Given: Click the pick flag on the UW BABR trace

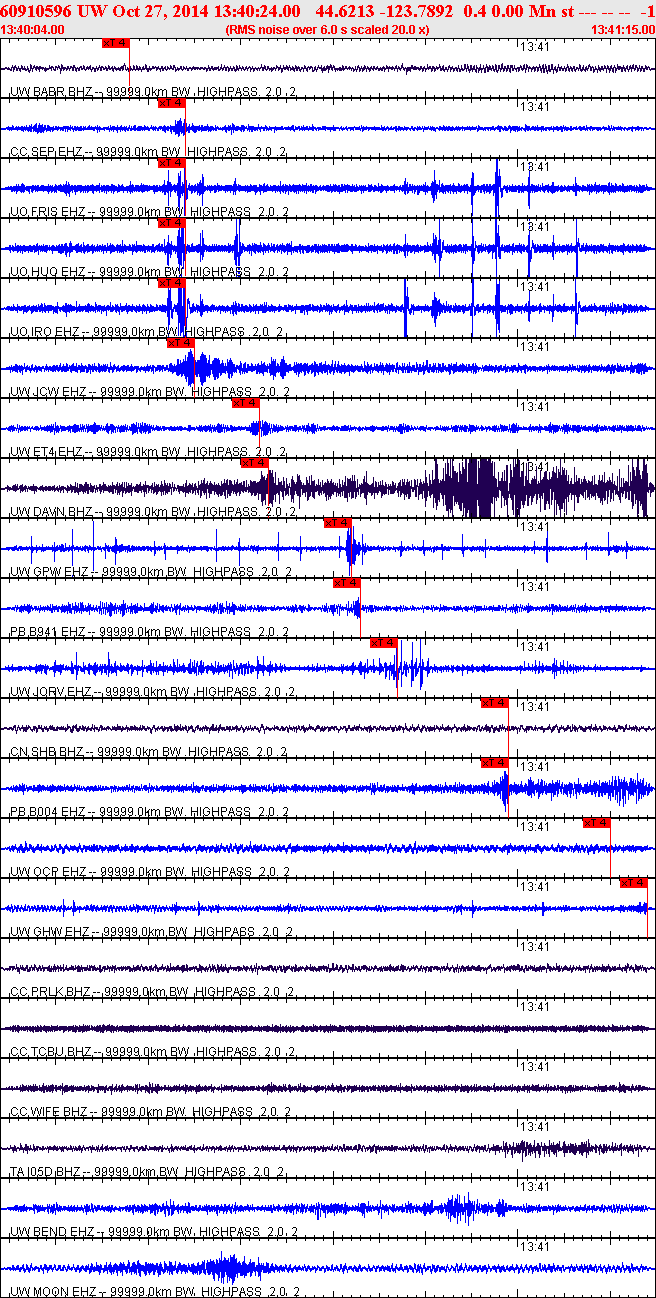Looking at the screenshot, I should coord(115,43).
